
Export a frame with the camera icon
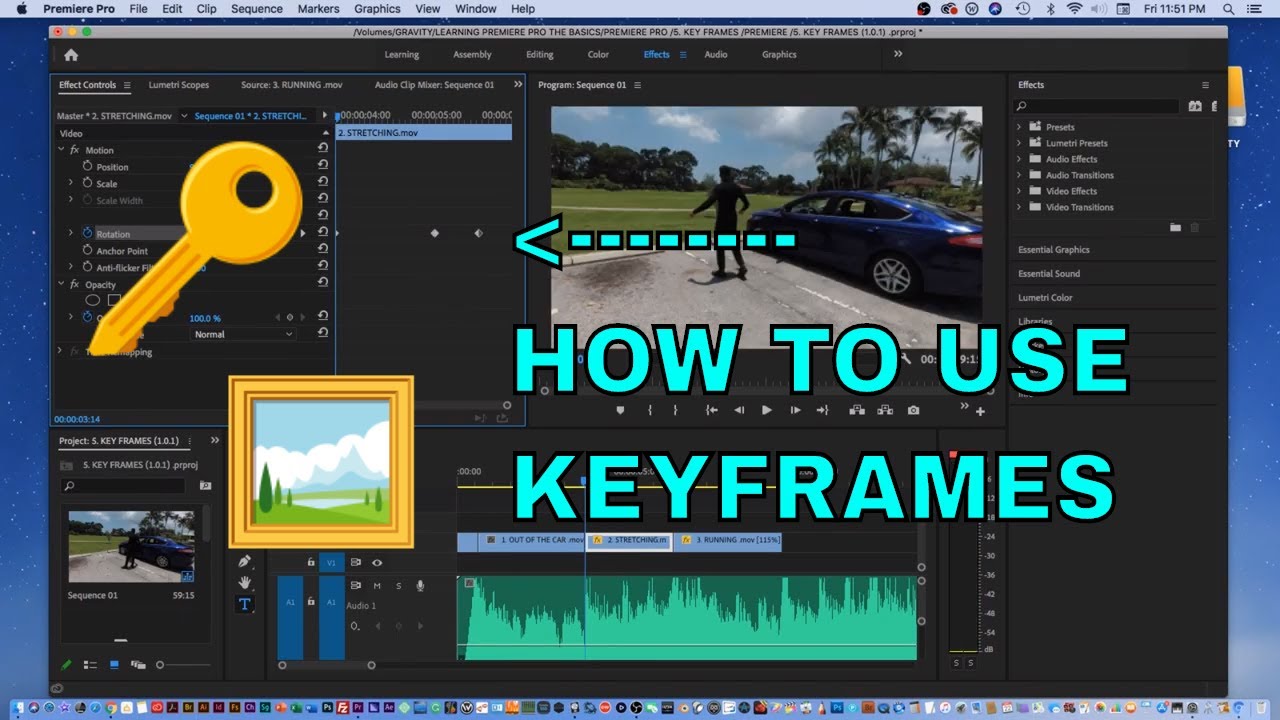pos(913,410)
